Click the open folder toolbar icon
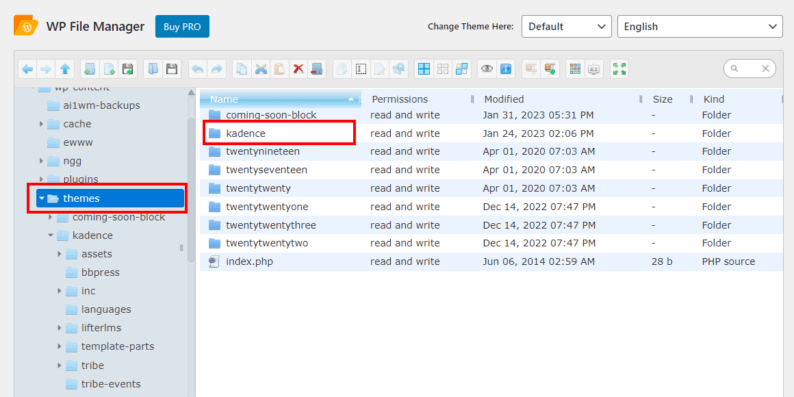This screenshot has height=397, width=794. tap(153, 69)
